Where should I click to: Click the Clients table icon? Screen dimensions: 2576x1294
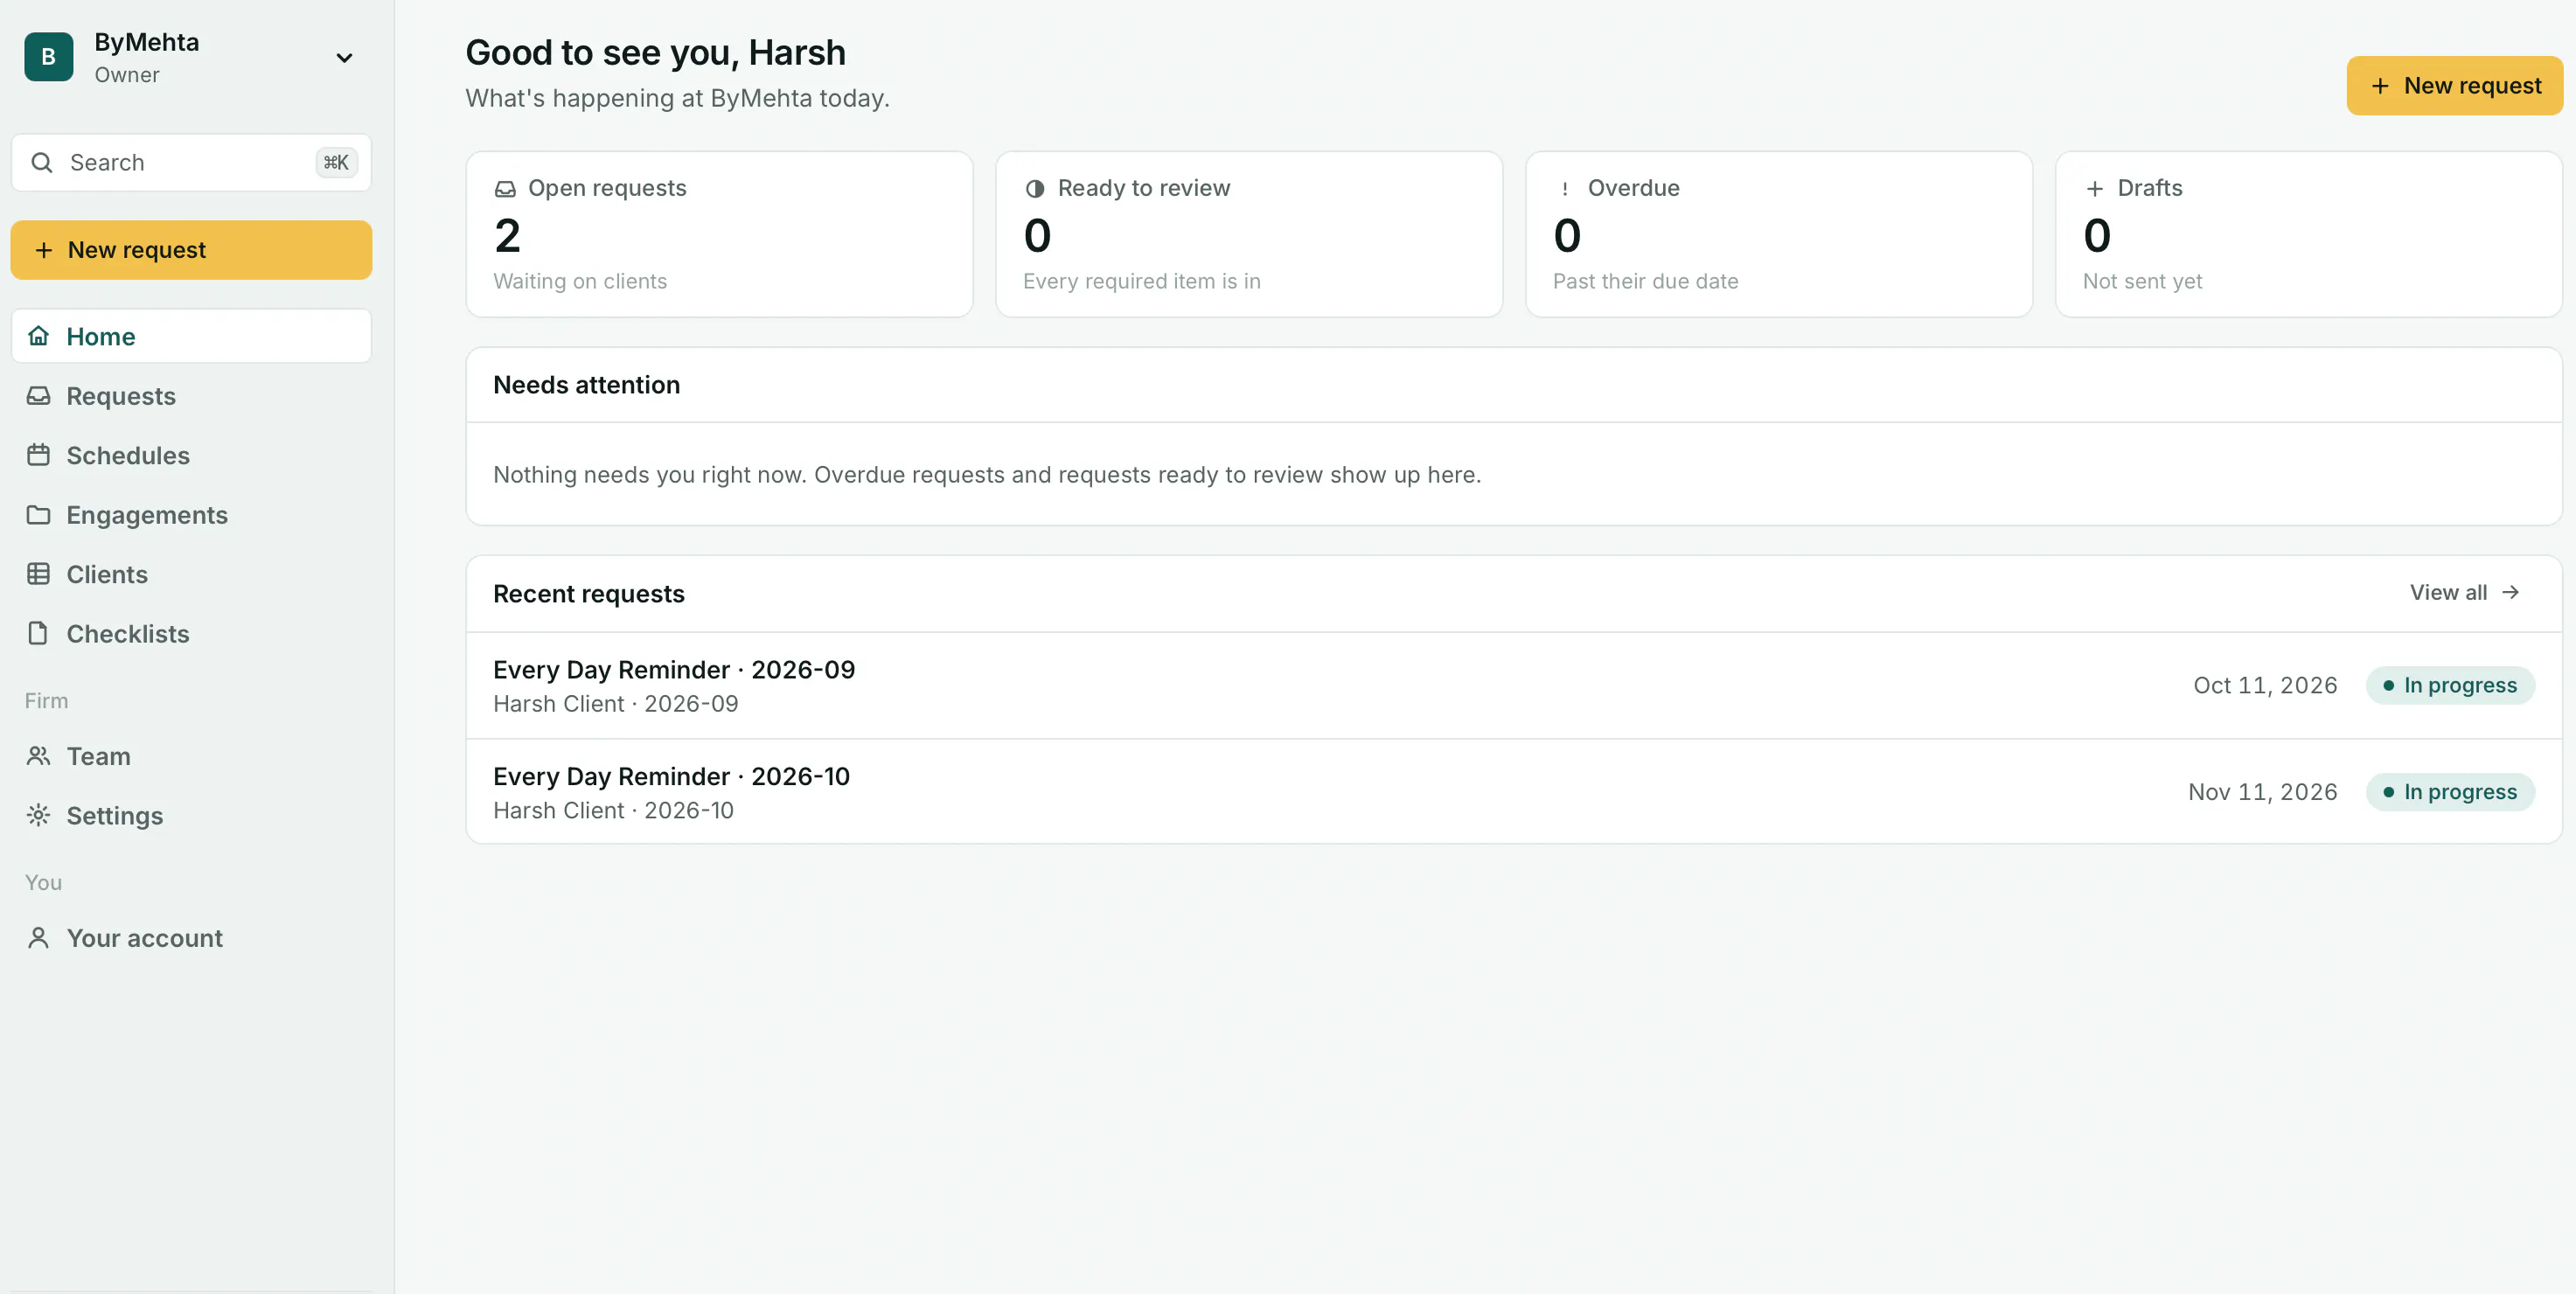click(x=38, y=574)
